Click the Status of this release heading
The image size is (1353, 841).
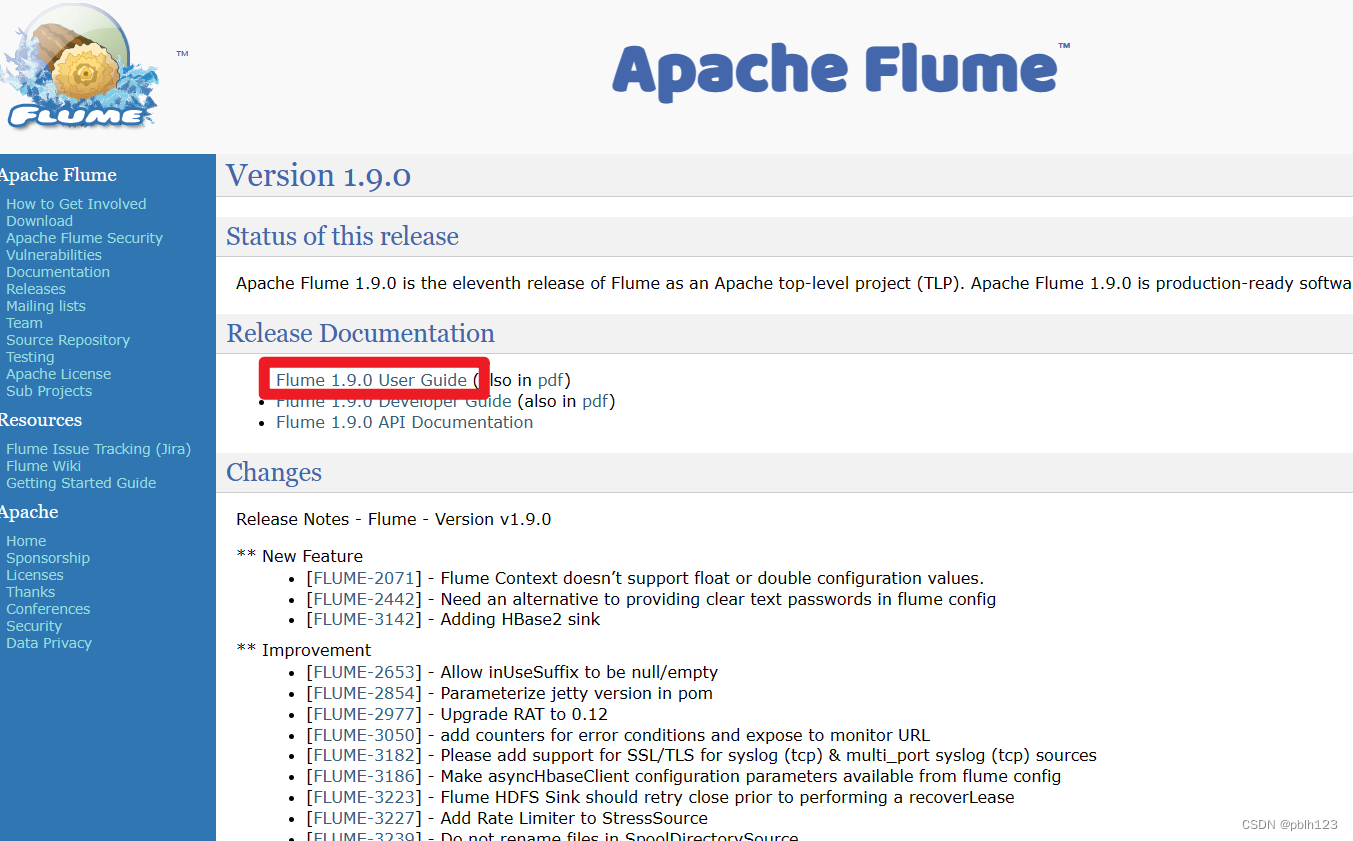pyautogui.click(x=342, y=236)
